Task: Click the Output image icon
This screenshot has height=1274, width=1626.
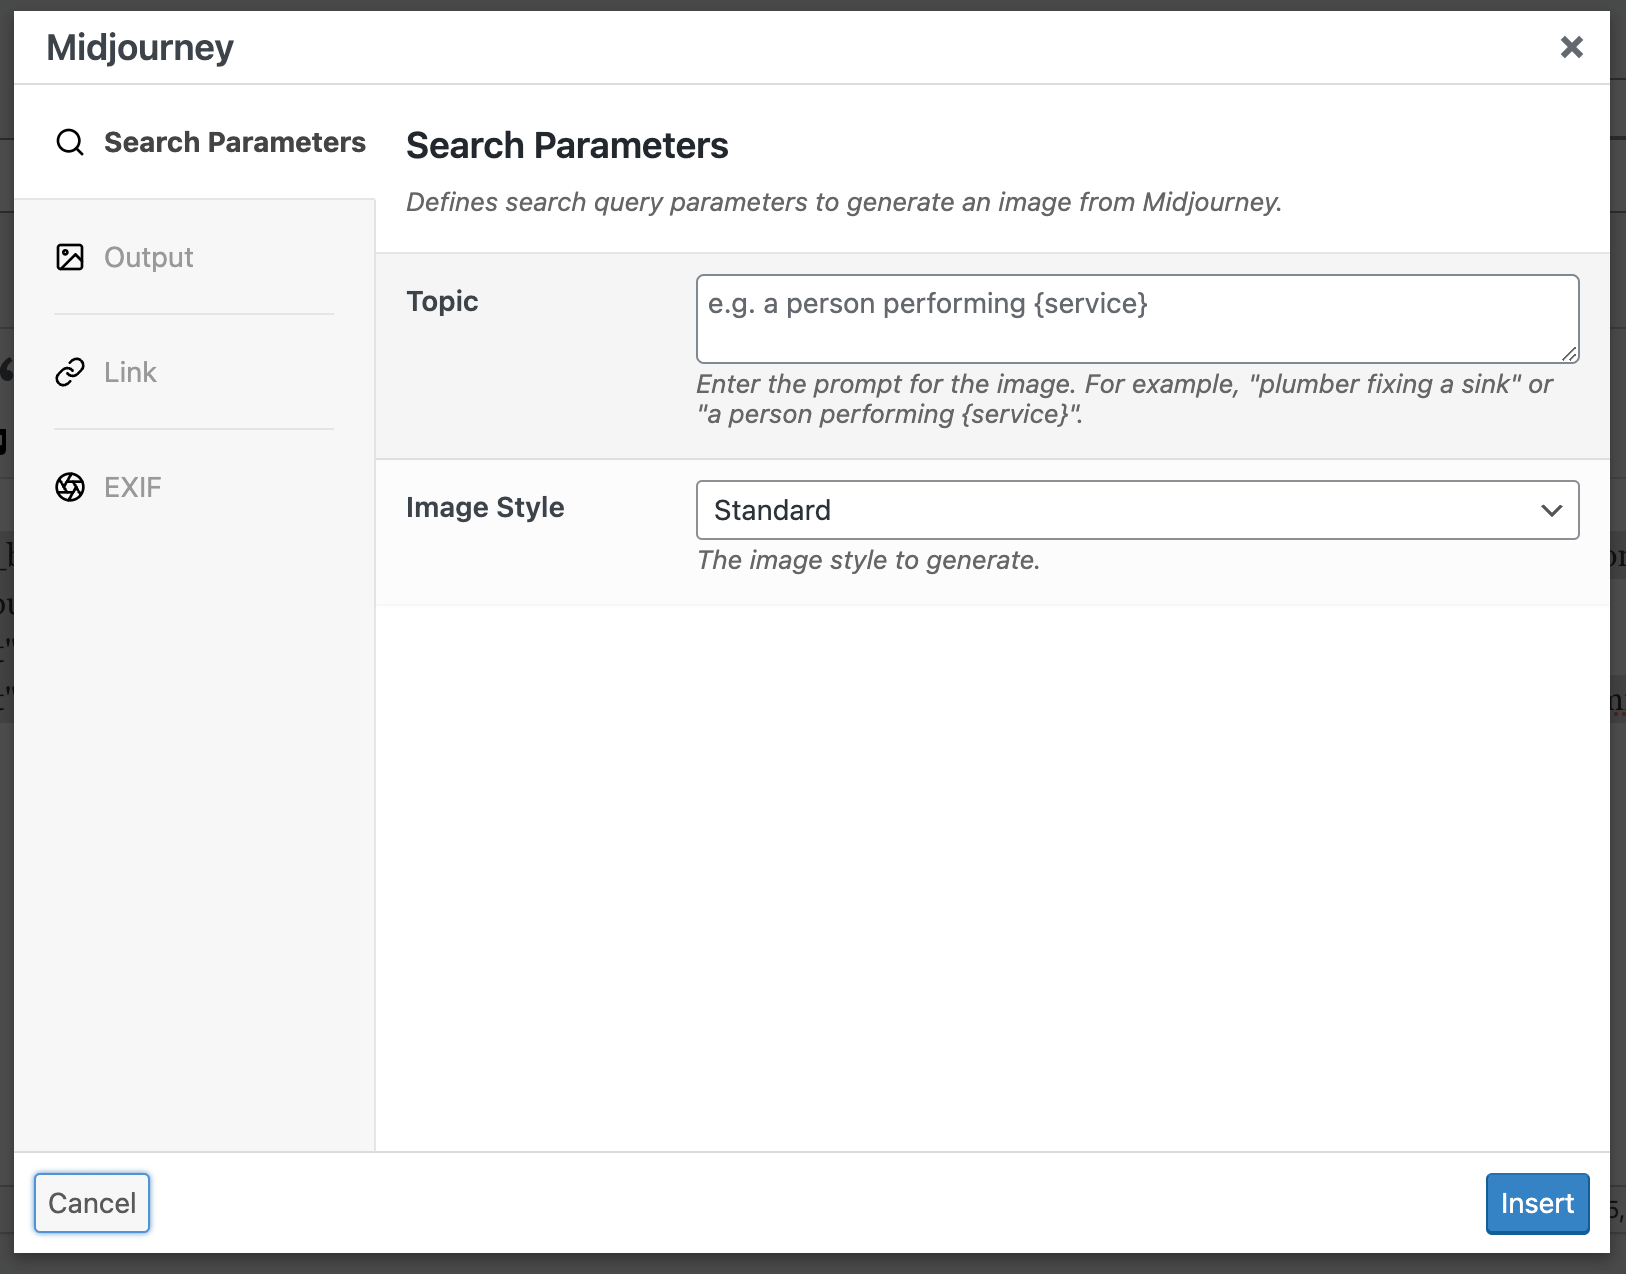Action: [x=70, y=257]
